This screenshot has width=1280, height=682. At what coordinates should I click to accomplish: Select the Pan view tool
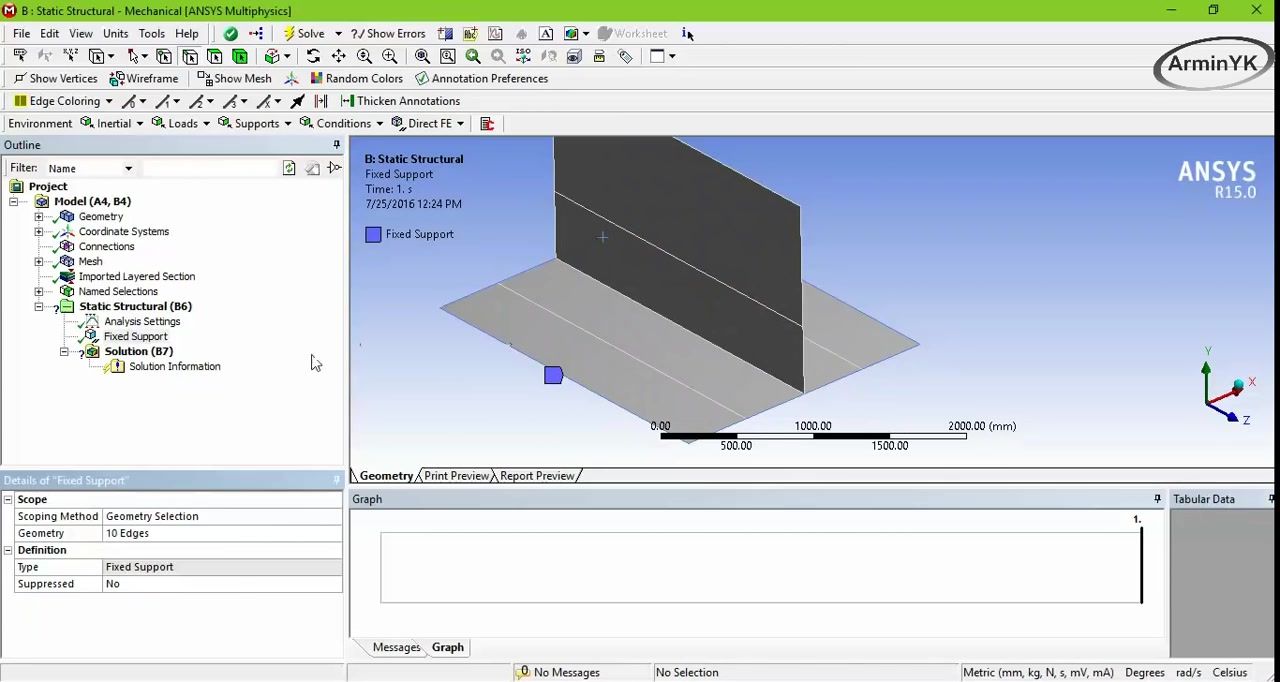[339, 56]
